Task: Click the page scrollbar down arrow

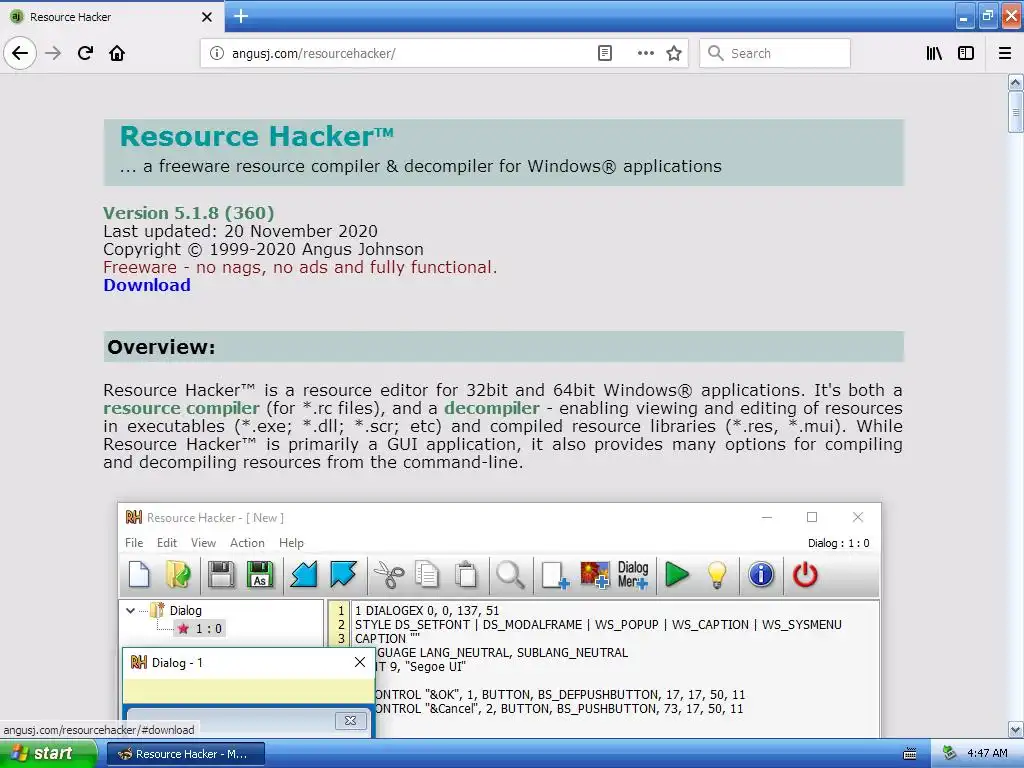Action: tap(1016, 729)
